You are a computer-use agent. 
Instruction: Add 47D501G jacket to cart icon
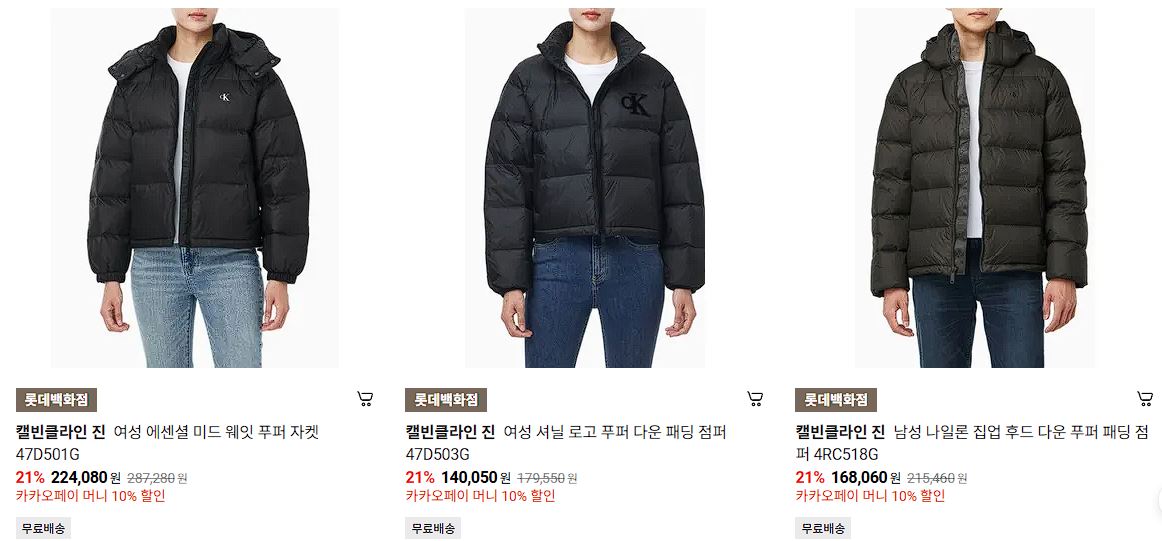tap(365, 399)
